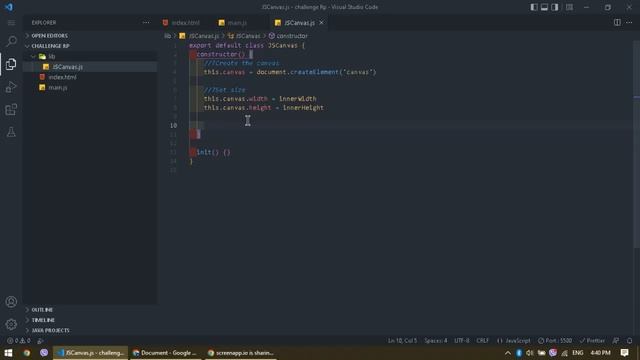Open the Bluetooth tray icon

(519, 353)
